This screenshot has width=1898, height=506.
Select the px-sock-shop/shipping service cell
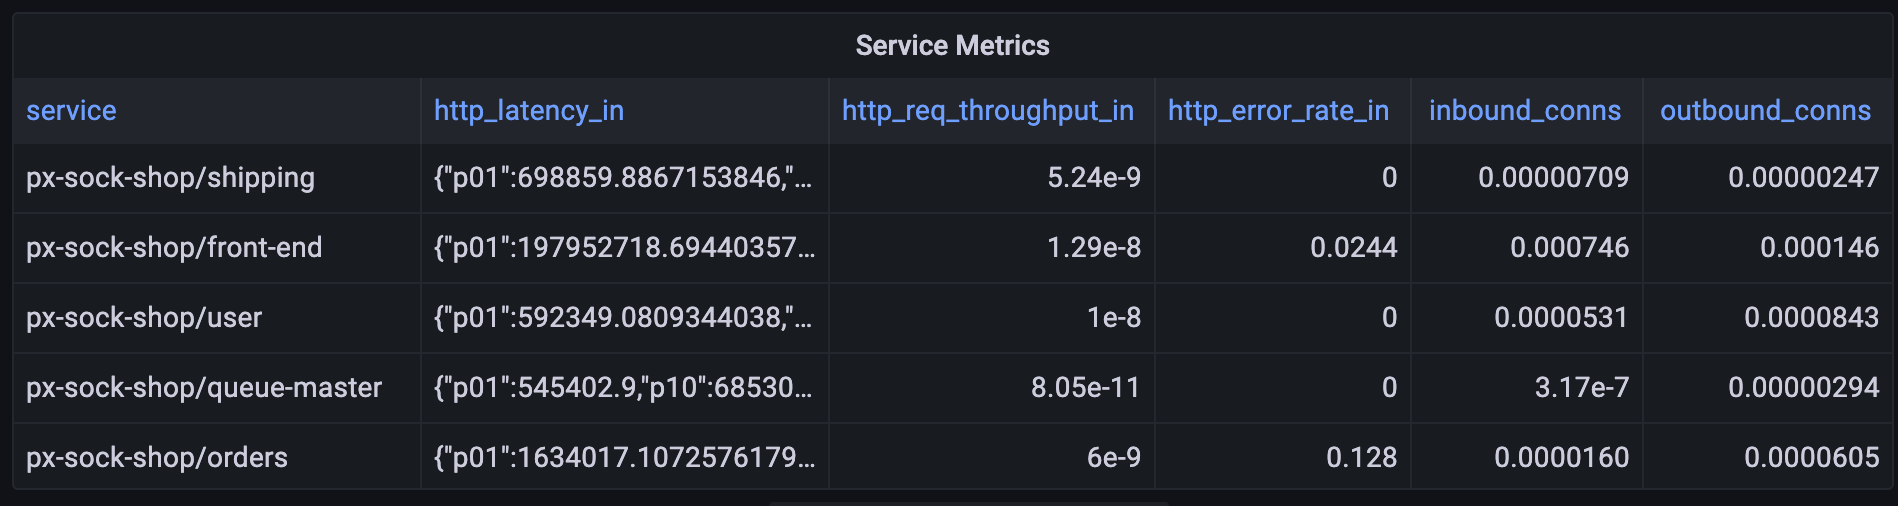coord(170,178)
